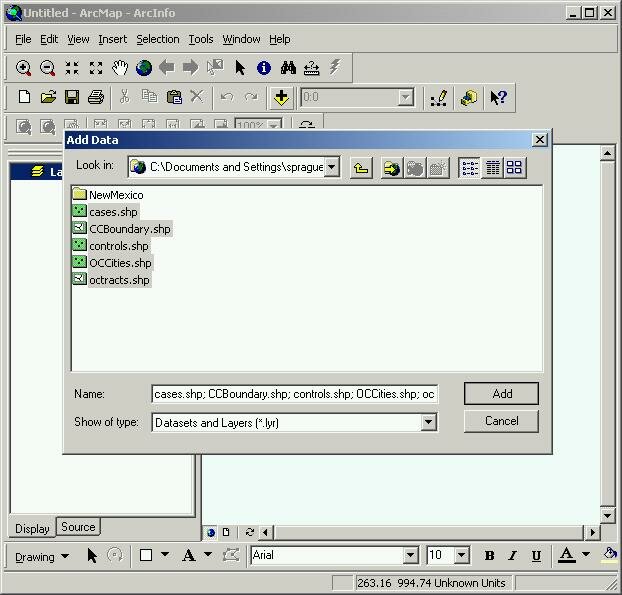
Task: Expand the Look in path dropdown
Action: pyautogui.click(x=332, y=167)
